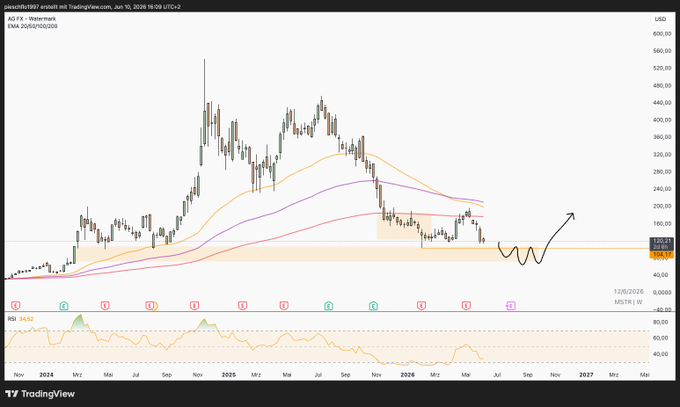Viewport: 680px width, 407px height.
Task: Click the 400,00 price axis label
Action: (x=662, y=120)
